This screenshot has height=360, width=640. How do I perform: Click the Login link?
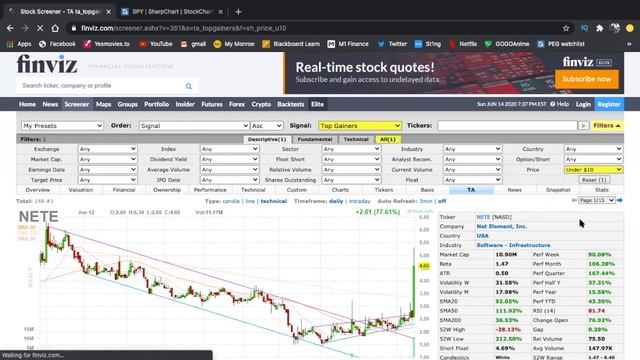(583, 104)
